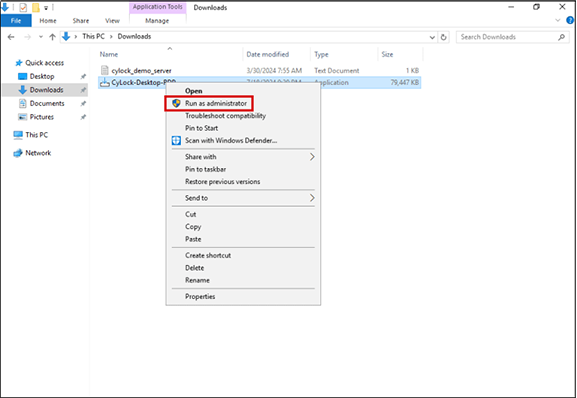The height and width of the screenshot is (398, 577).
Task: Sort by the Name column header
Action: coord(109,54)
